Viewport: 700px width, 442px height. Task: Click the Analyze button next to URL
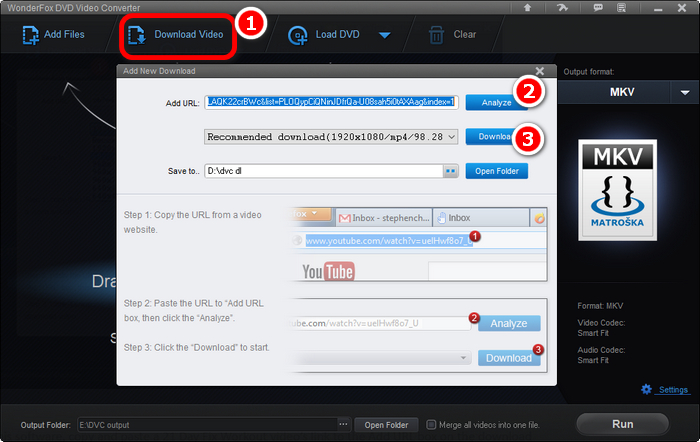pos(496,103)
